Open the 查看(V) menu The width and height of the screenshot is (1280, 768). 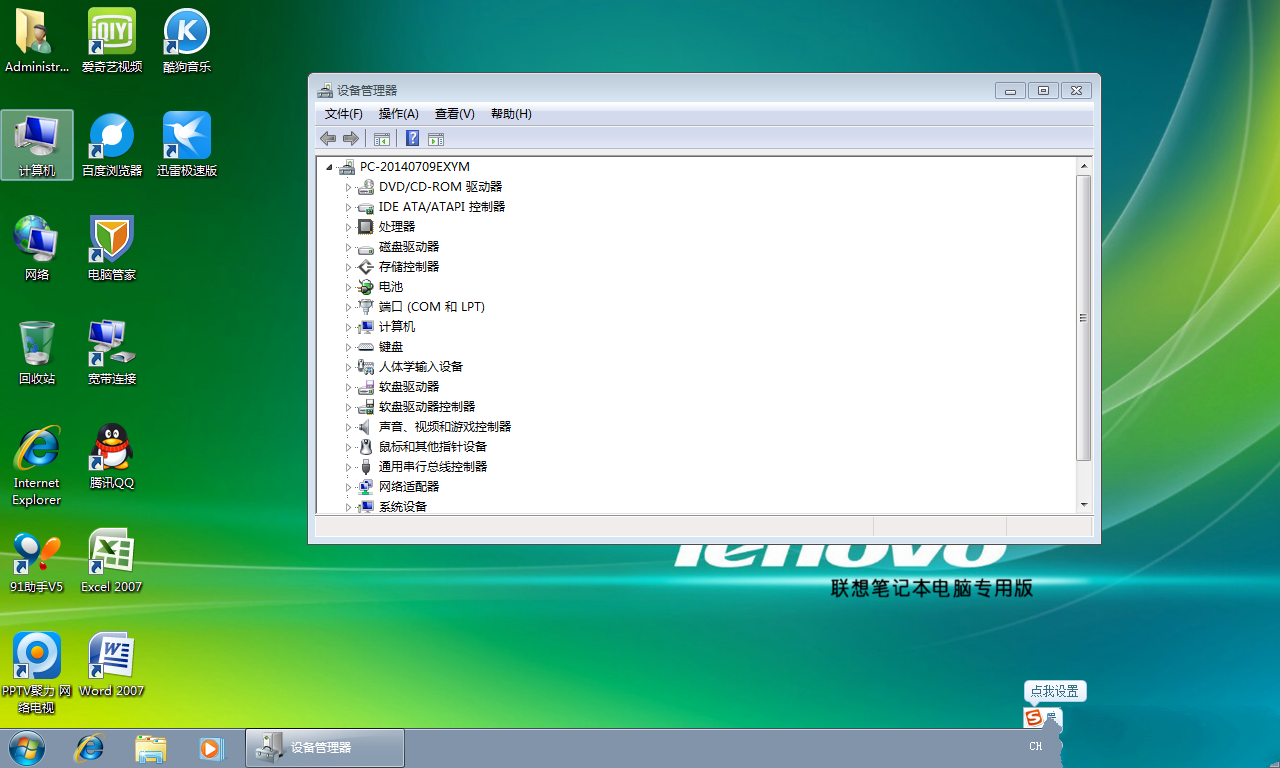point(454,114)
